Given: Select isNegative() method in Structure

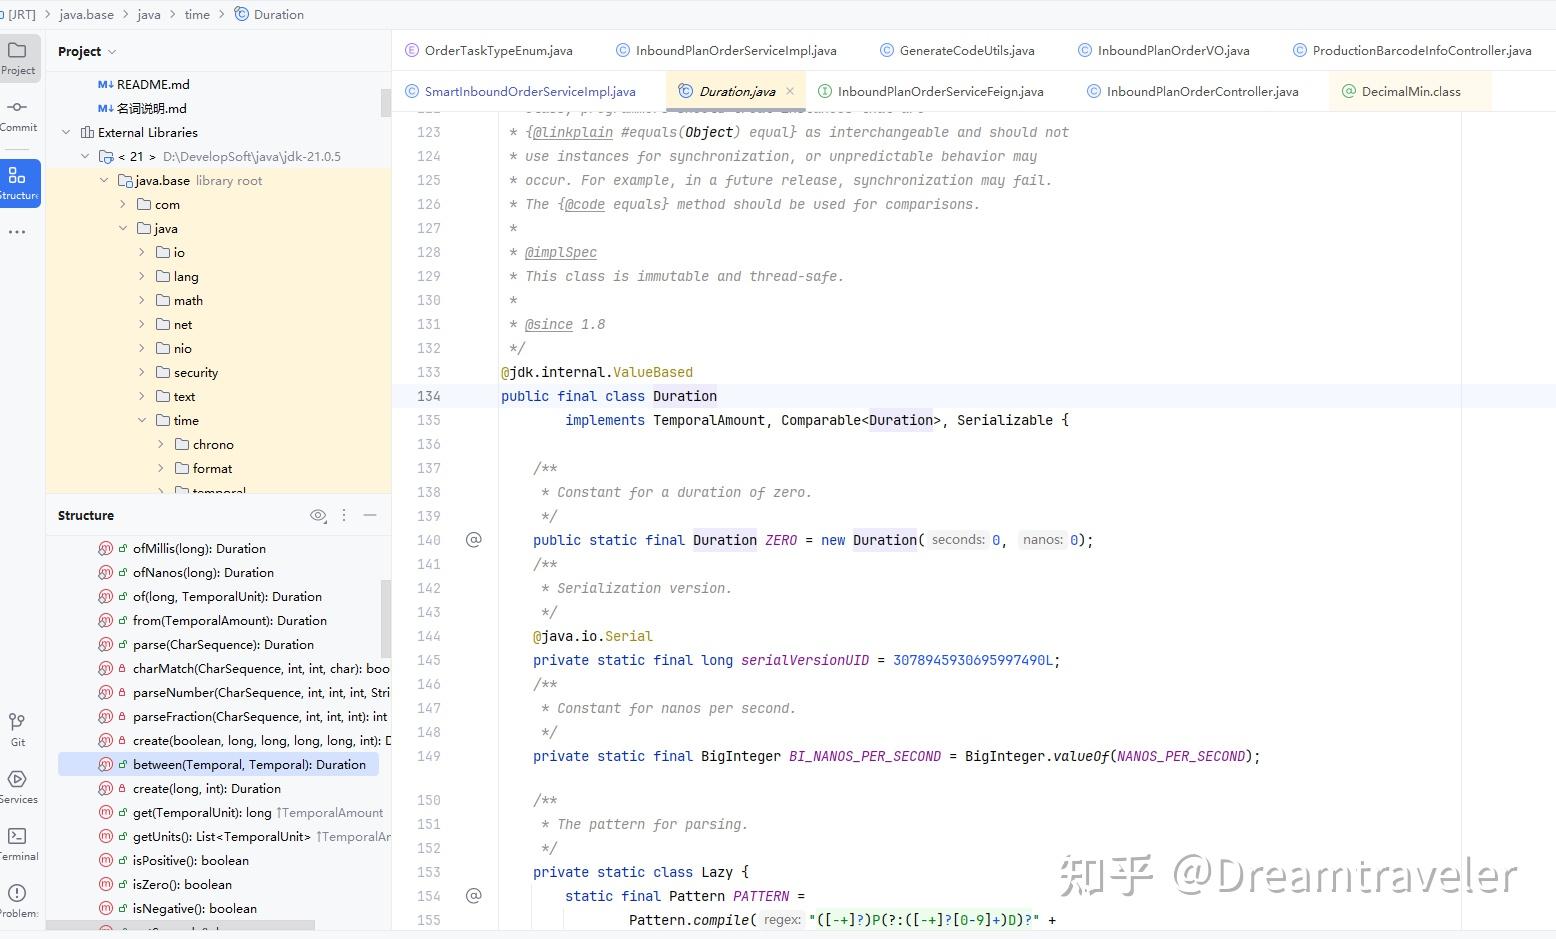Looking at the screenshot, I should coord(195,908).
